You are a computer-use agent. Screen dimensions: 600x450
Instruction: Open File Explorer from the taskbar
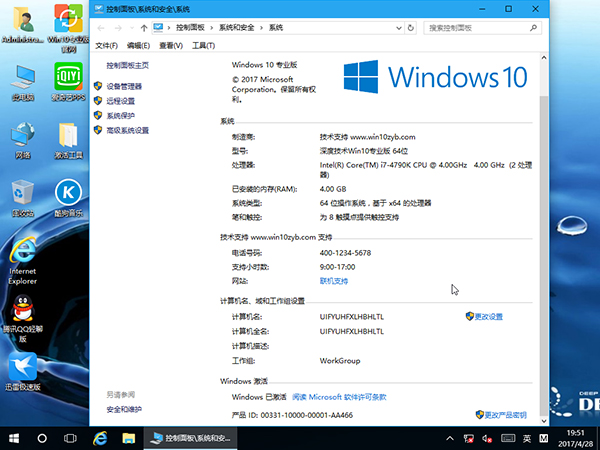128,438
